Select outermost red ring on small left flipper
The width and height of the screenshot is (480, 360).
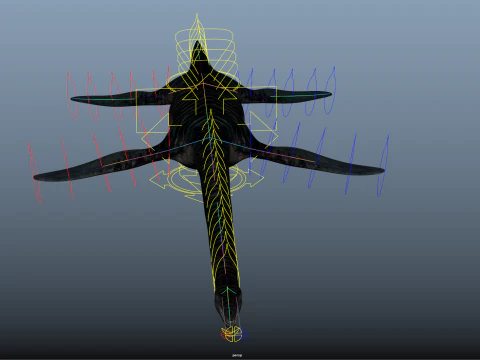(x=72, y=96)
